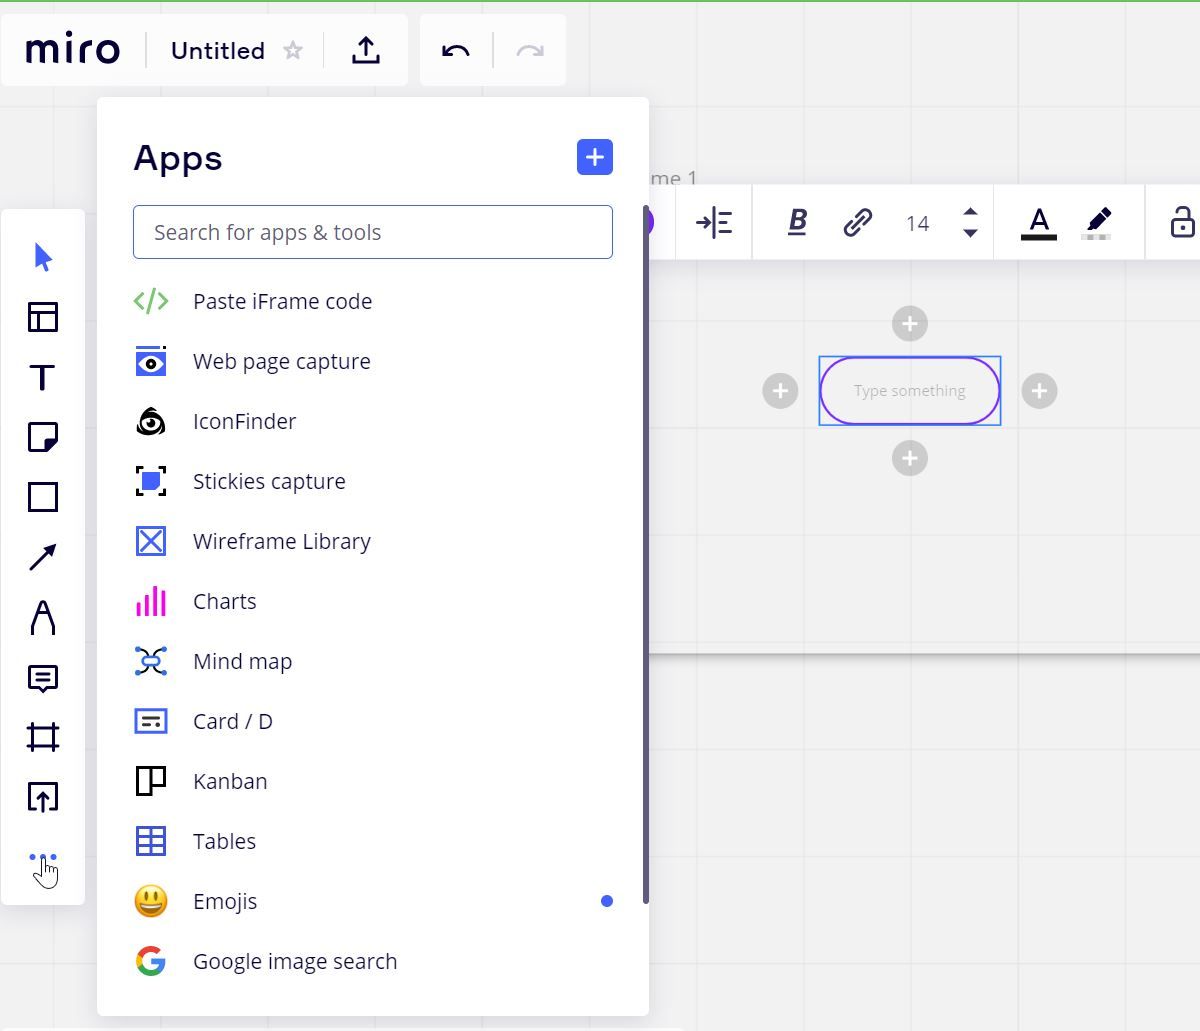The image size is (1200, 1031).
Task: Select the Sticky note tool
Action: coord(43,437)
